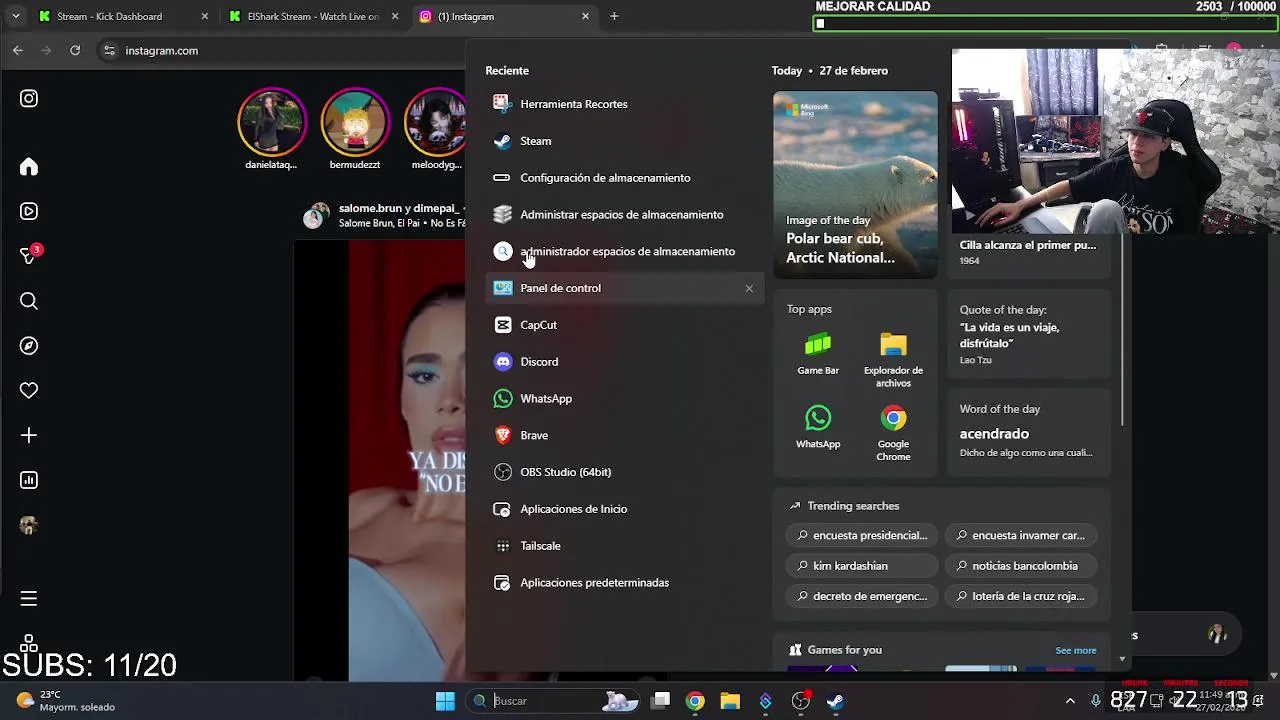Screen dimensions: 1280x720
Task: Open Instagram Home from the sidebar
Action: [29, 167]
